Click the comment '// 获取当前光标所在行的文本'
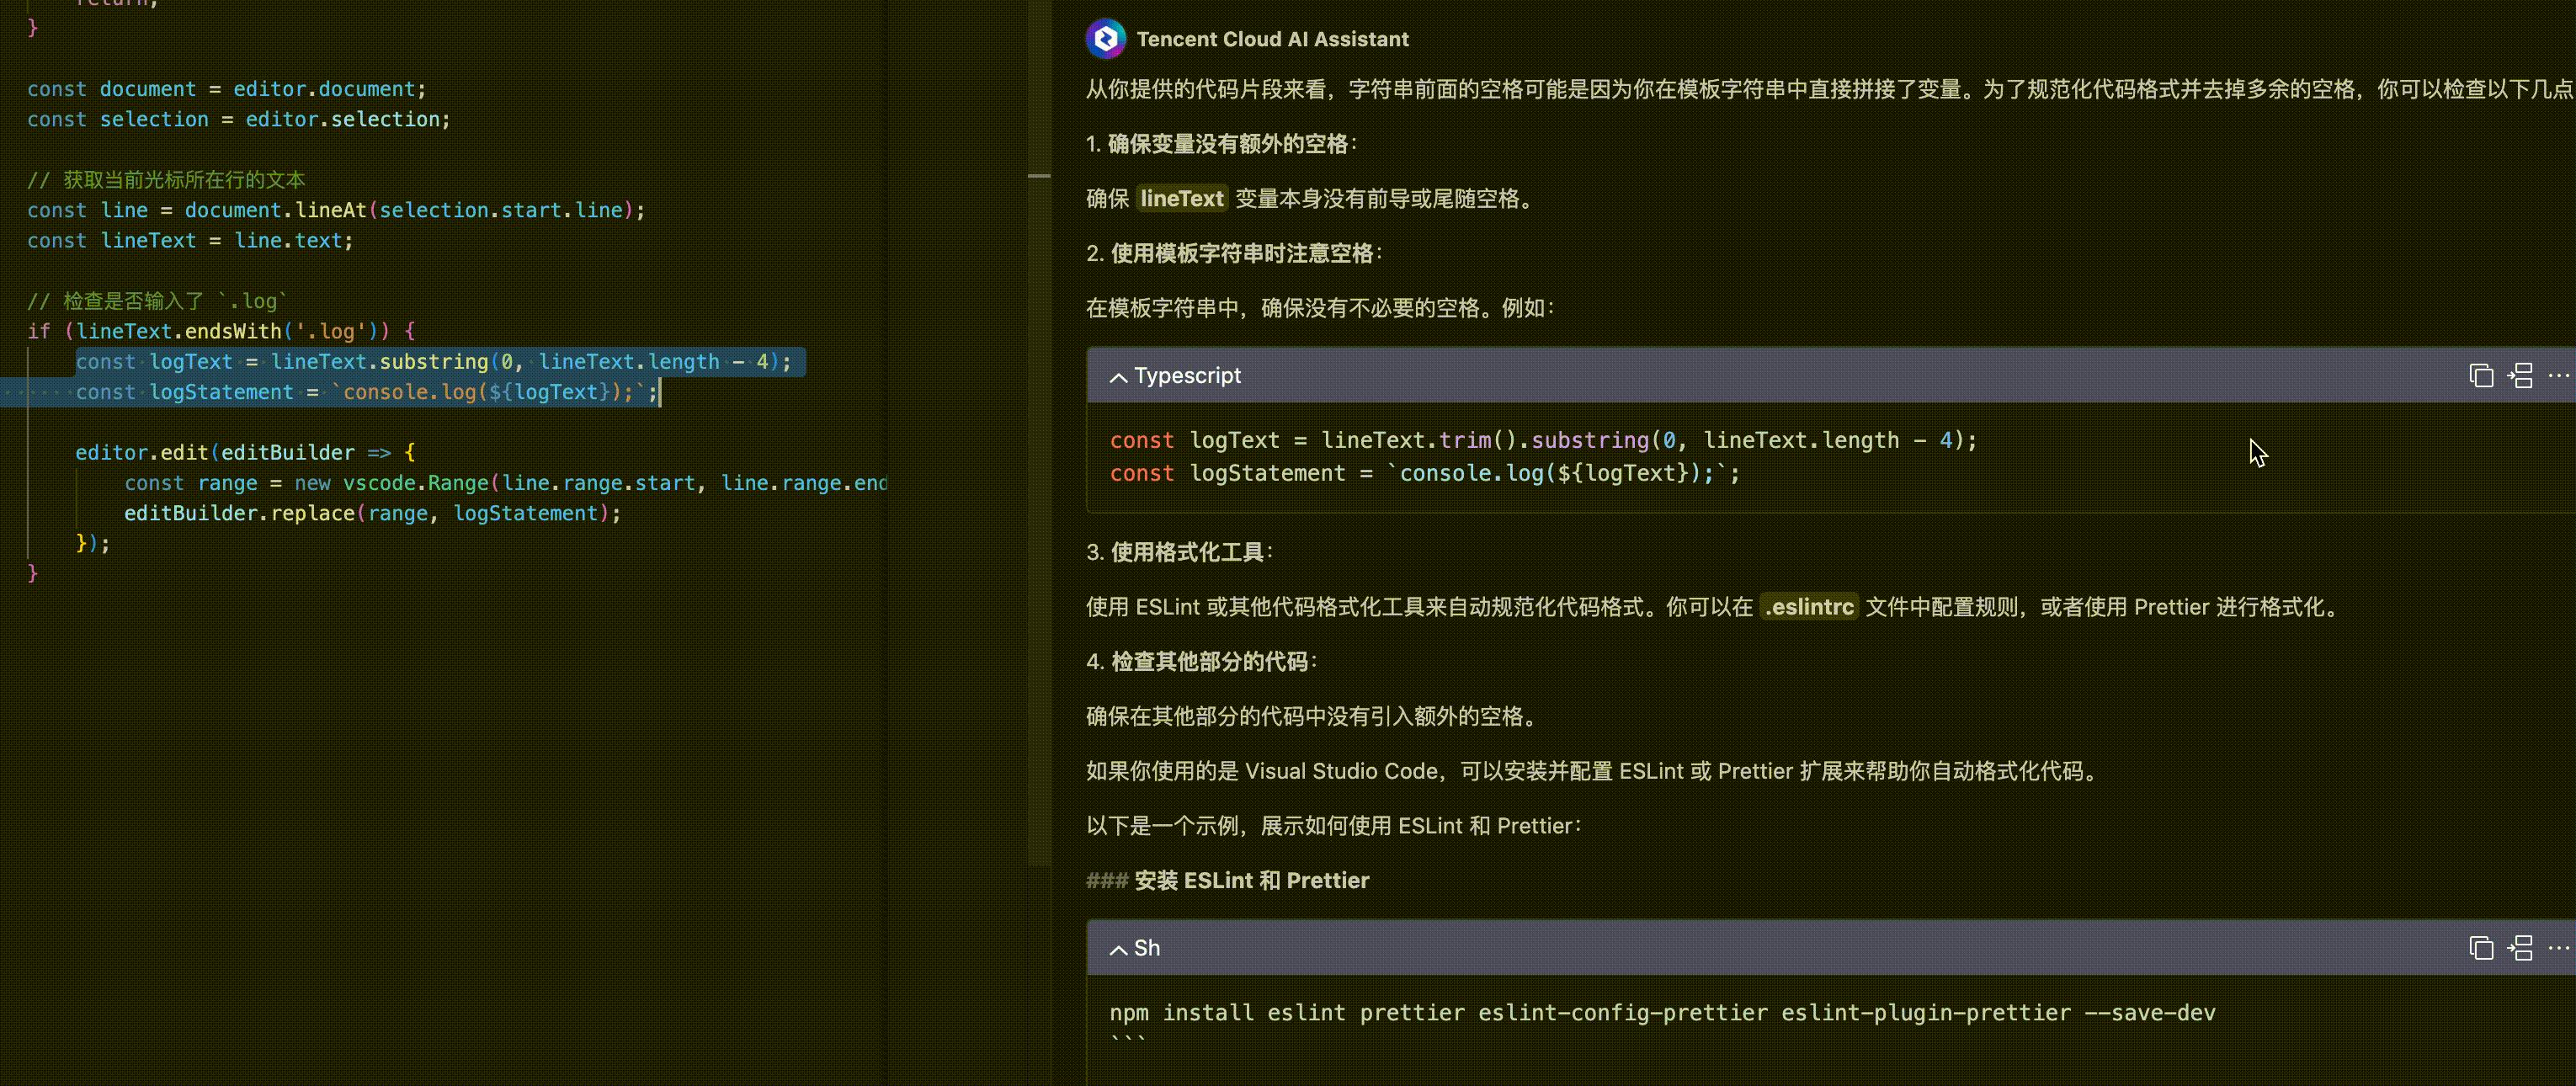 tap(166, 180)
